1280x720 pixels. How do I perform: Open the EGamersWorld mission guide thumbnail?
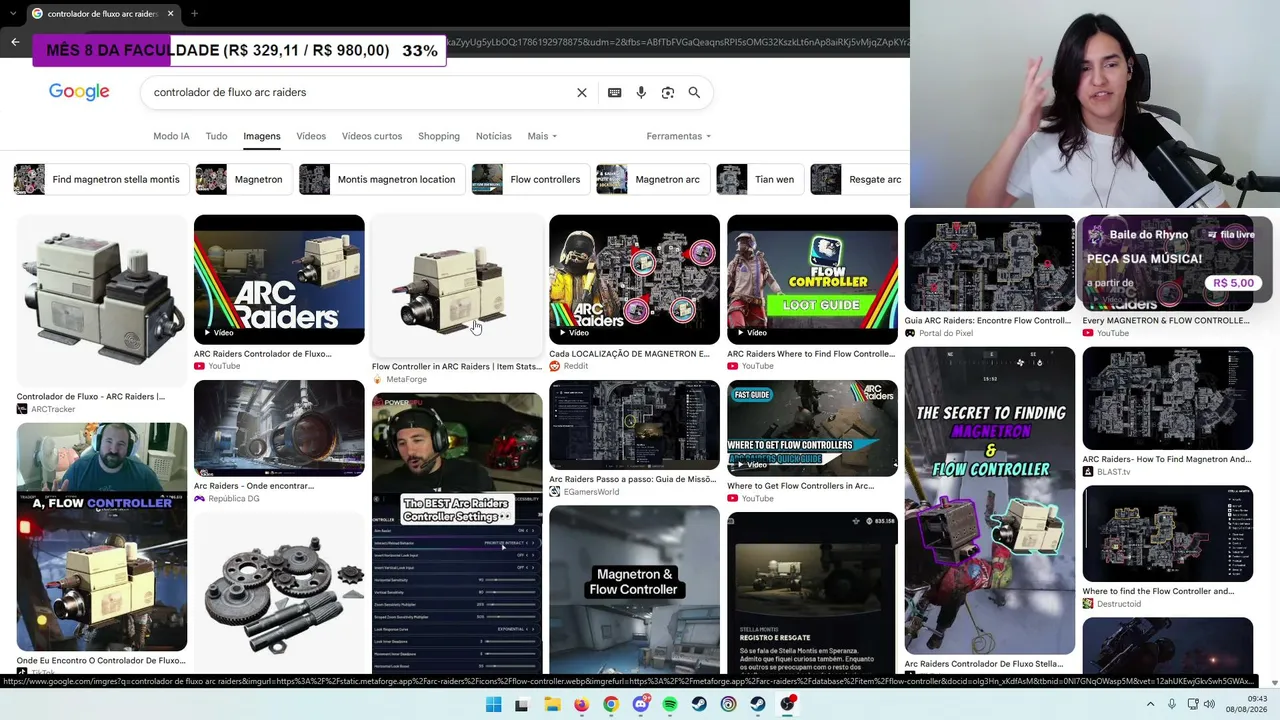tap(634, 425)
